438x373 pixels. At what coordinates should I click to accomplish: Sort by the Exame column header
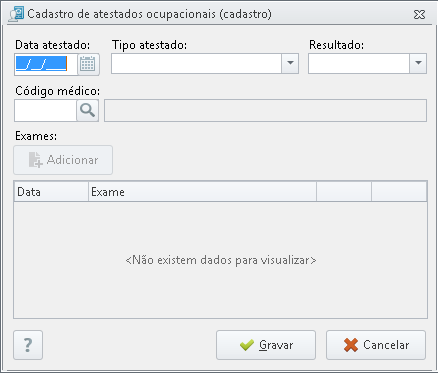coord(202,192)
